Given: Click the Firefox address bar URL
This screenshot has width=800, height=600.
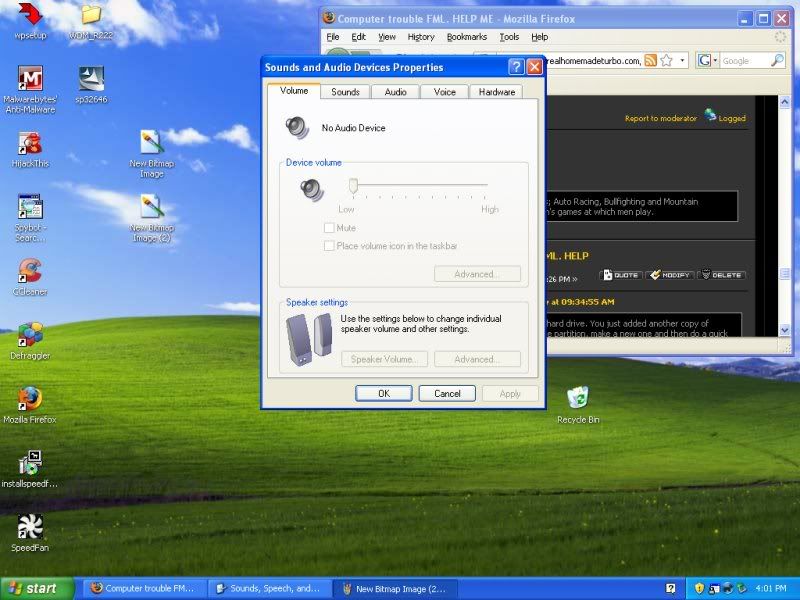Looking at the screenshot, I should coord(593,61).
